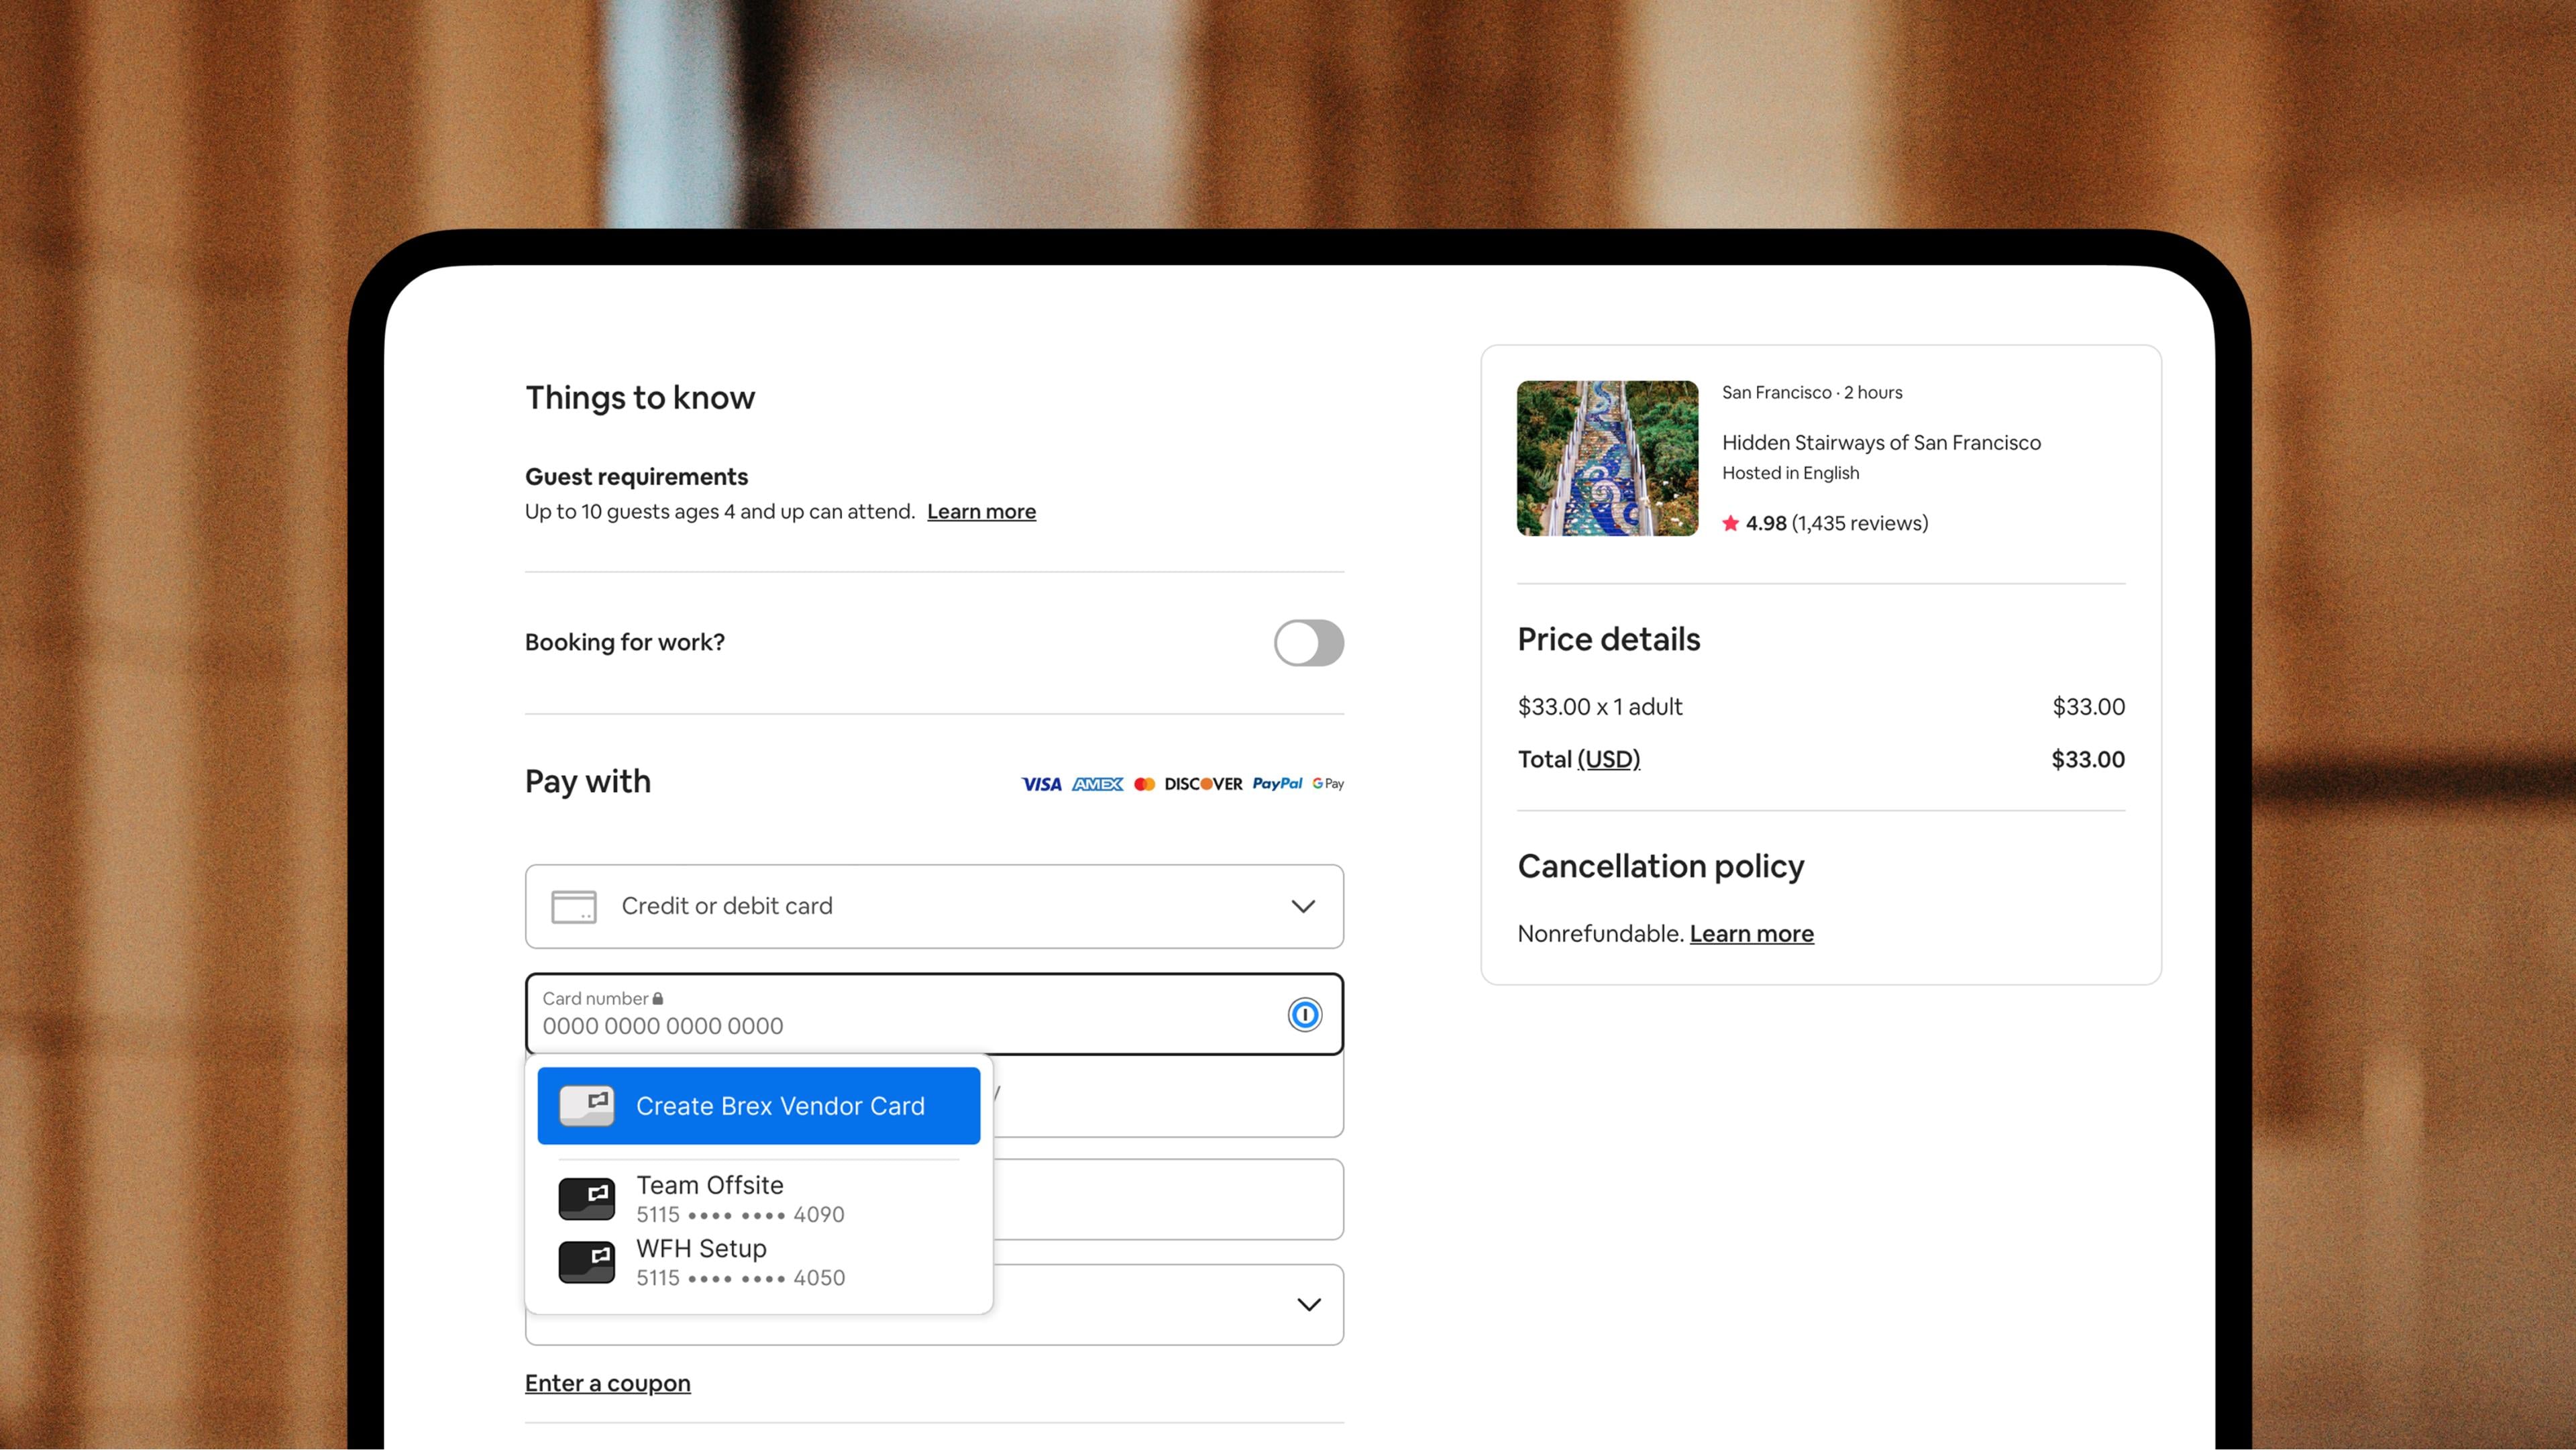
Task: Select the Discover payment icon
Action: 1204,784
